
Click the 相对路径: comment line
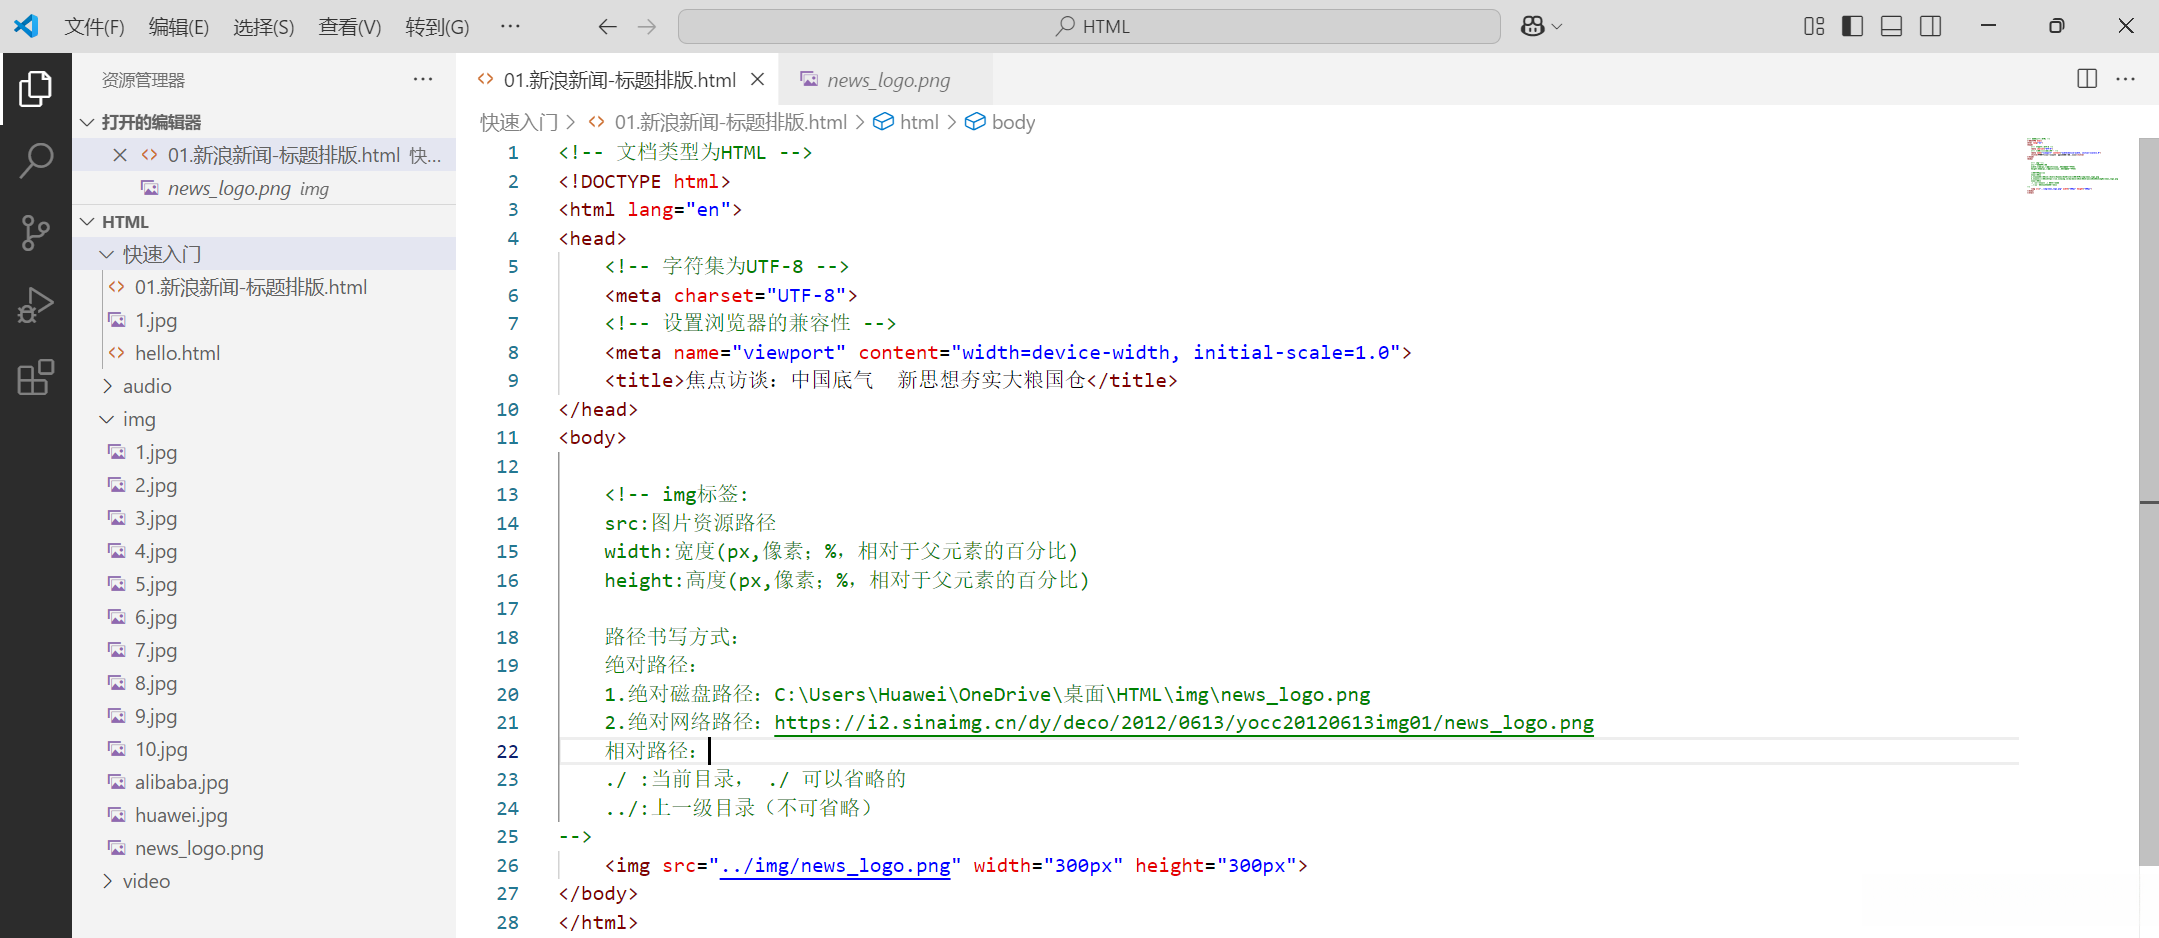pos(651,751)
